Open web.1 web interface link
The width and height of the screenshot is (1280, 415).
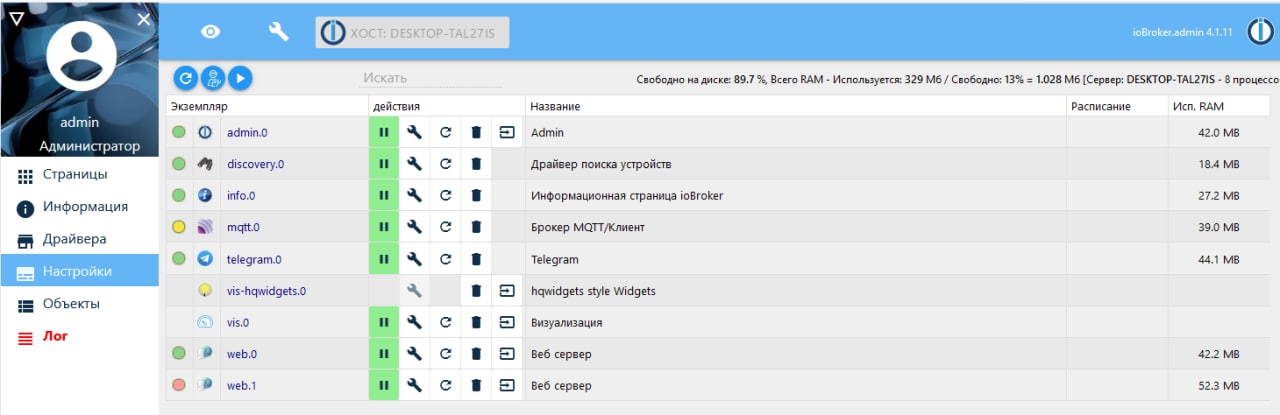pyautogui.click(x=507, y=385)
